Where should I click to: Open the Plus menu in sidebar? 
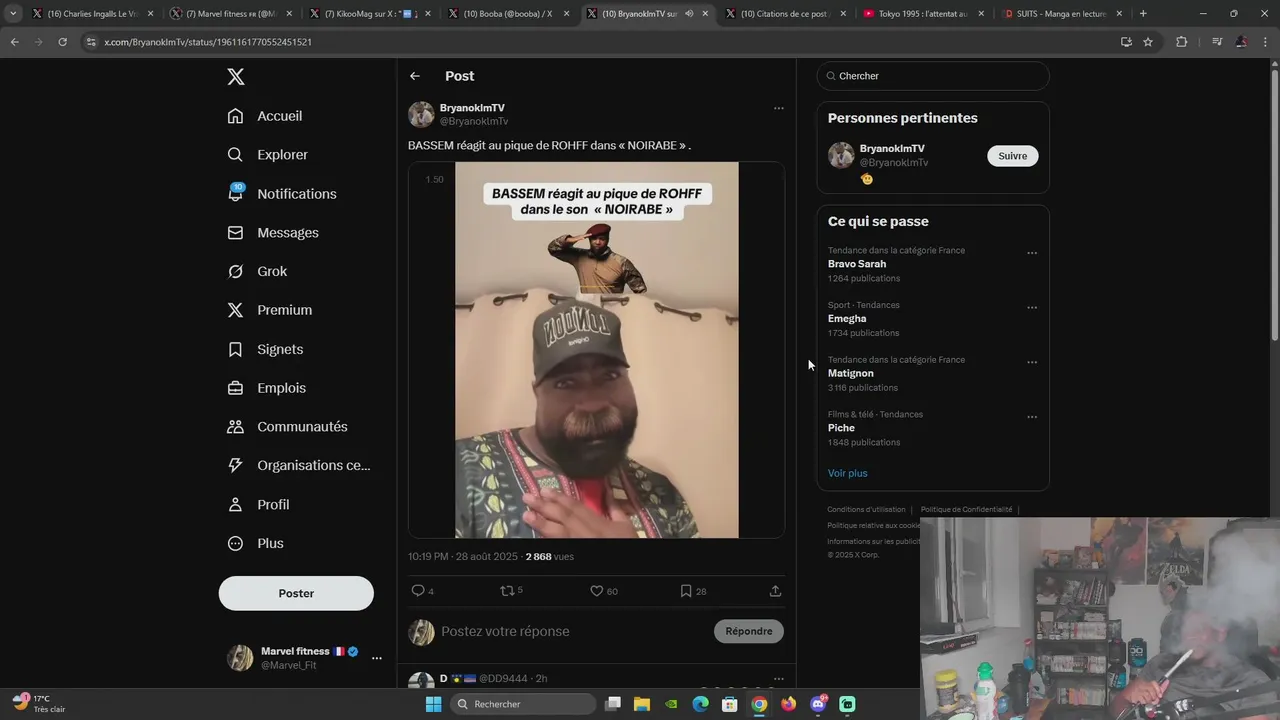coord(255,544)
